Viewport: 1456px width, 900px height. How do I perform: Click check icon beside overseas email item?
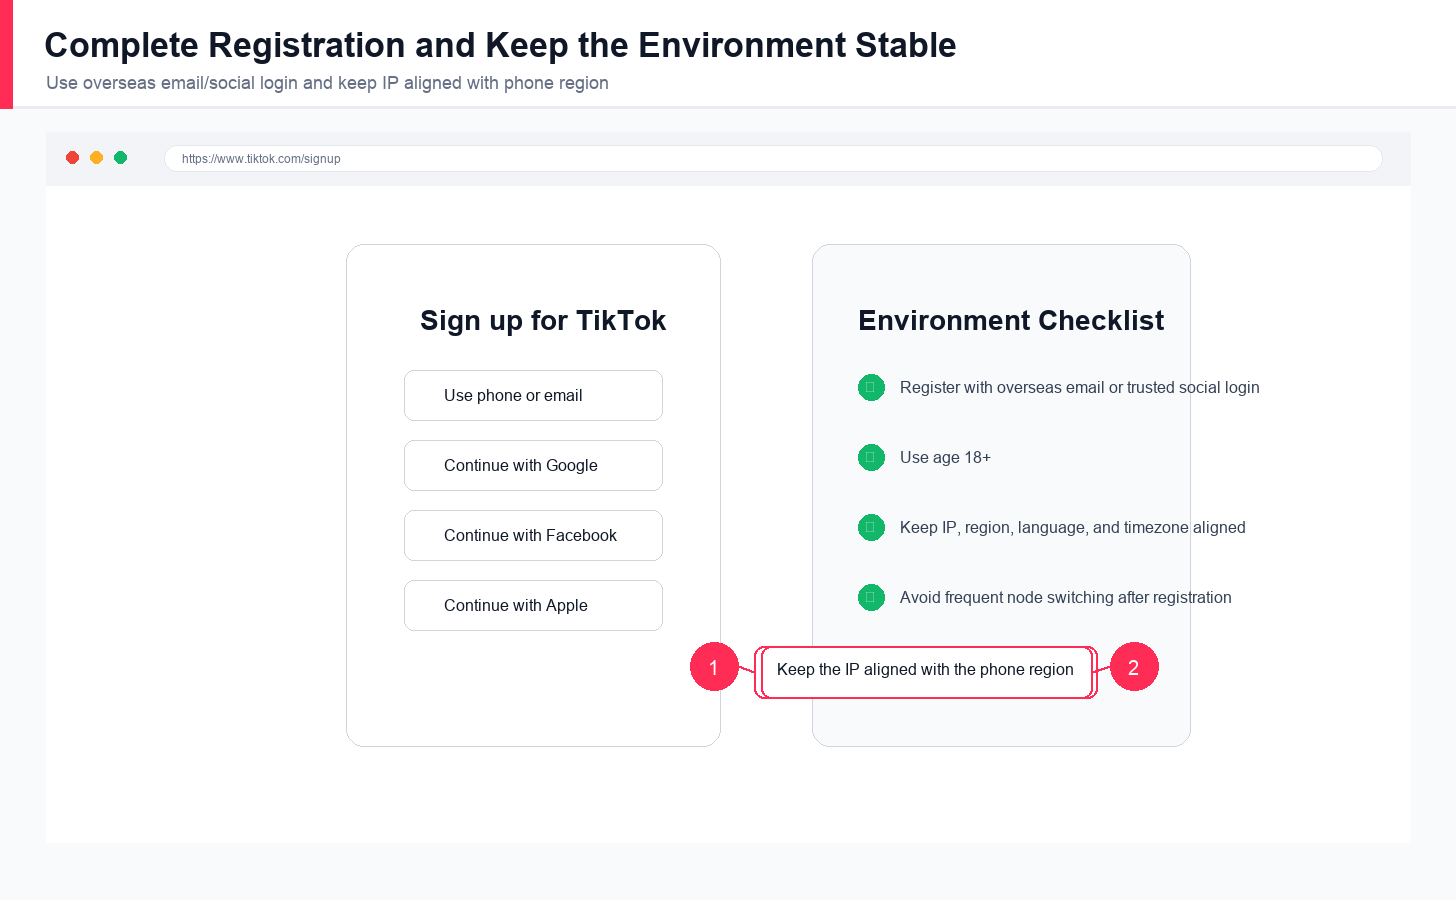pos(871,387)
